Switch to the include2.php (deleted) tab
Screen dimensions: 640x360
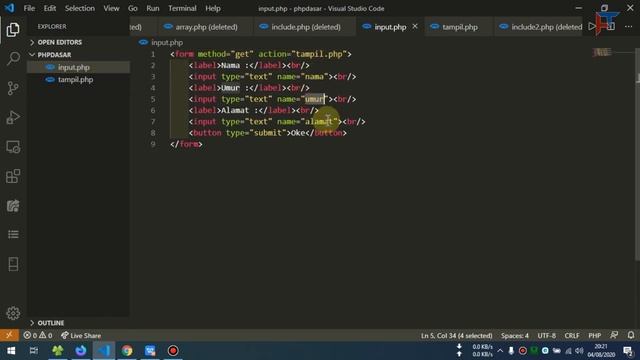(x=539, y=27)
